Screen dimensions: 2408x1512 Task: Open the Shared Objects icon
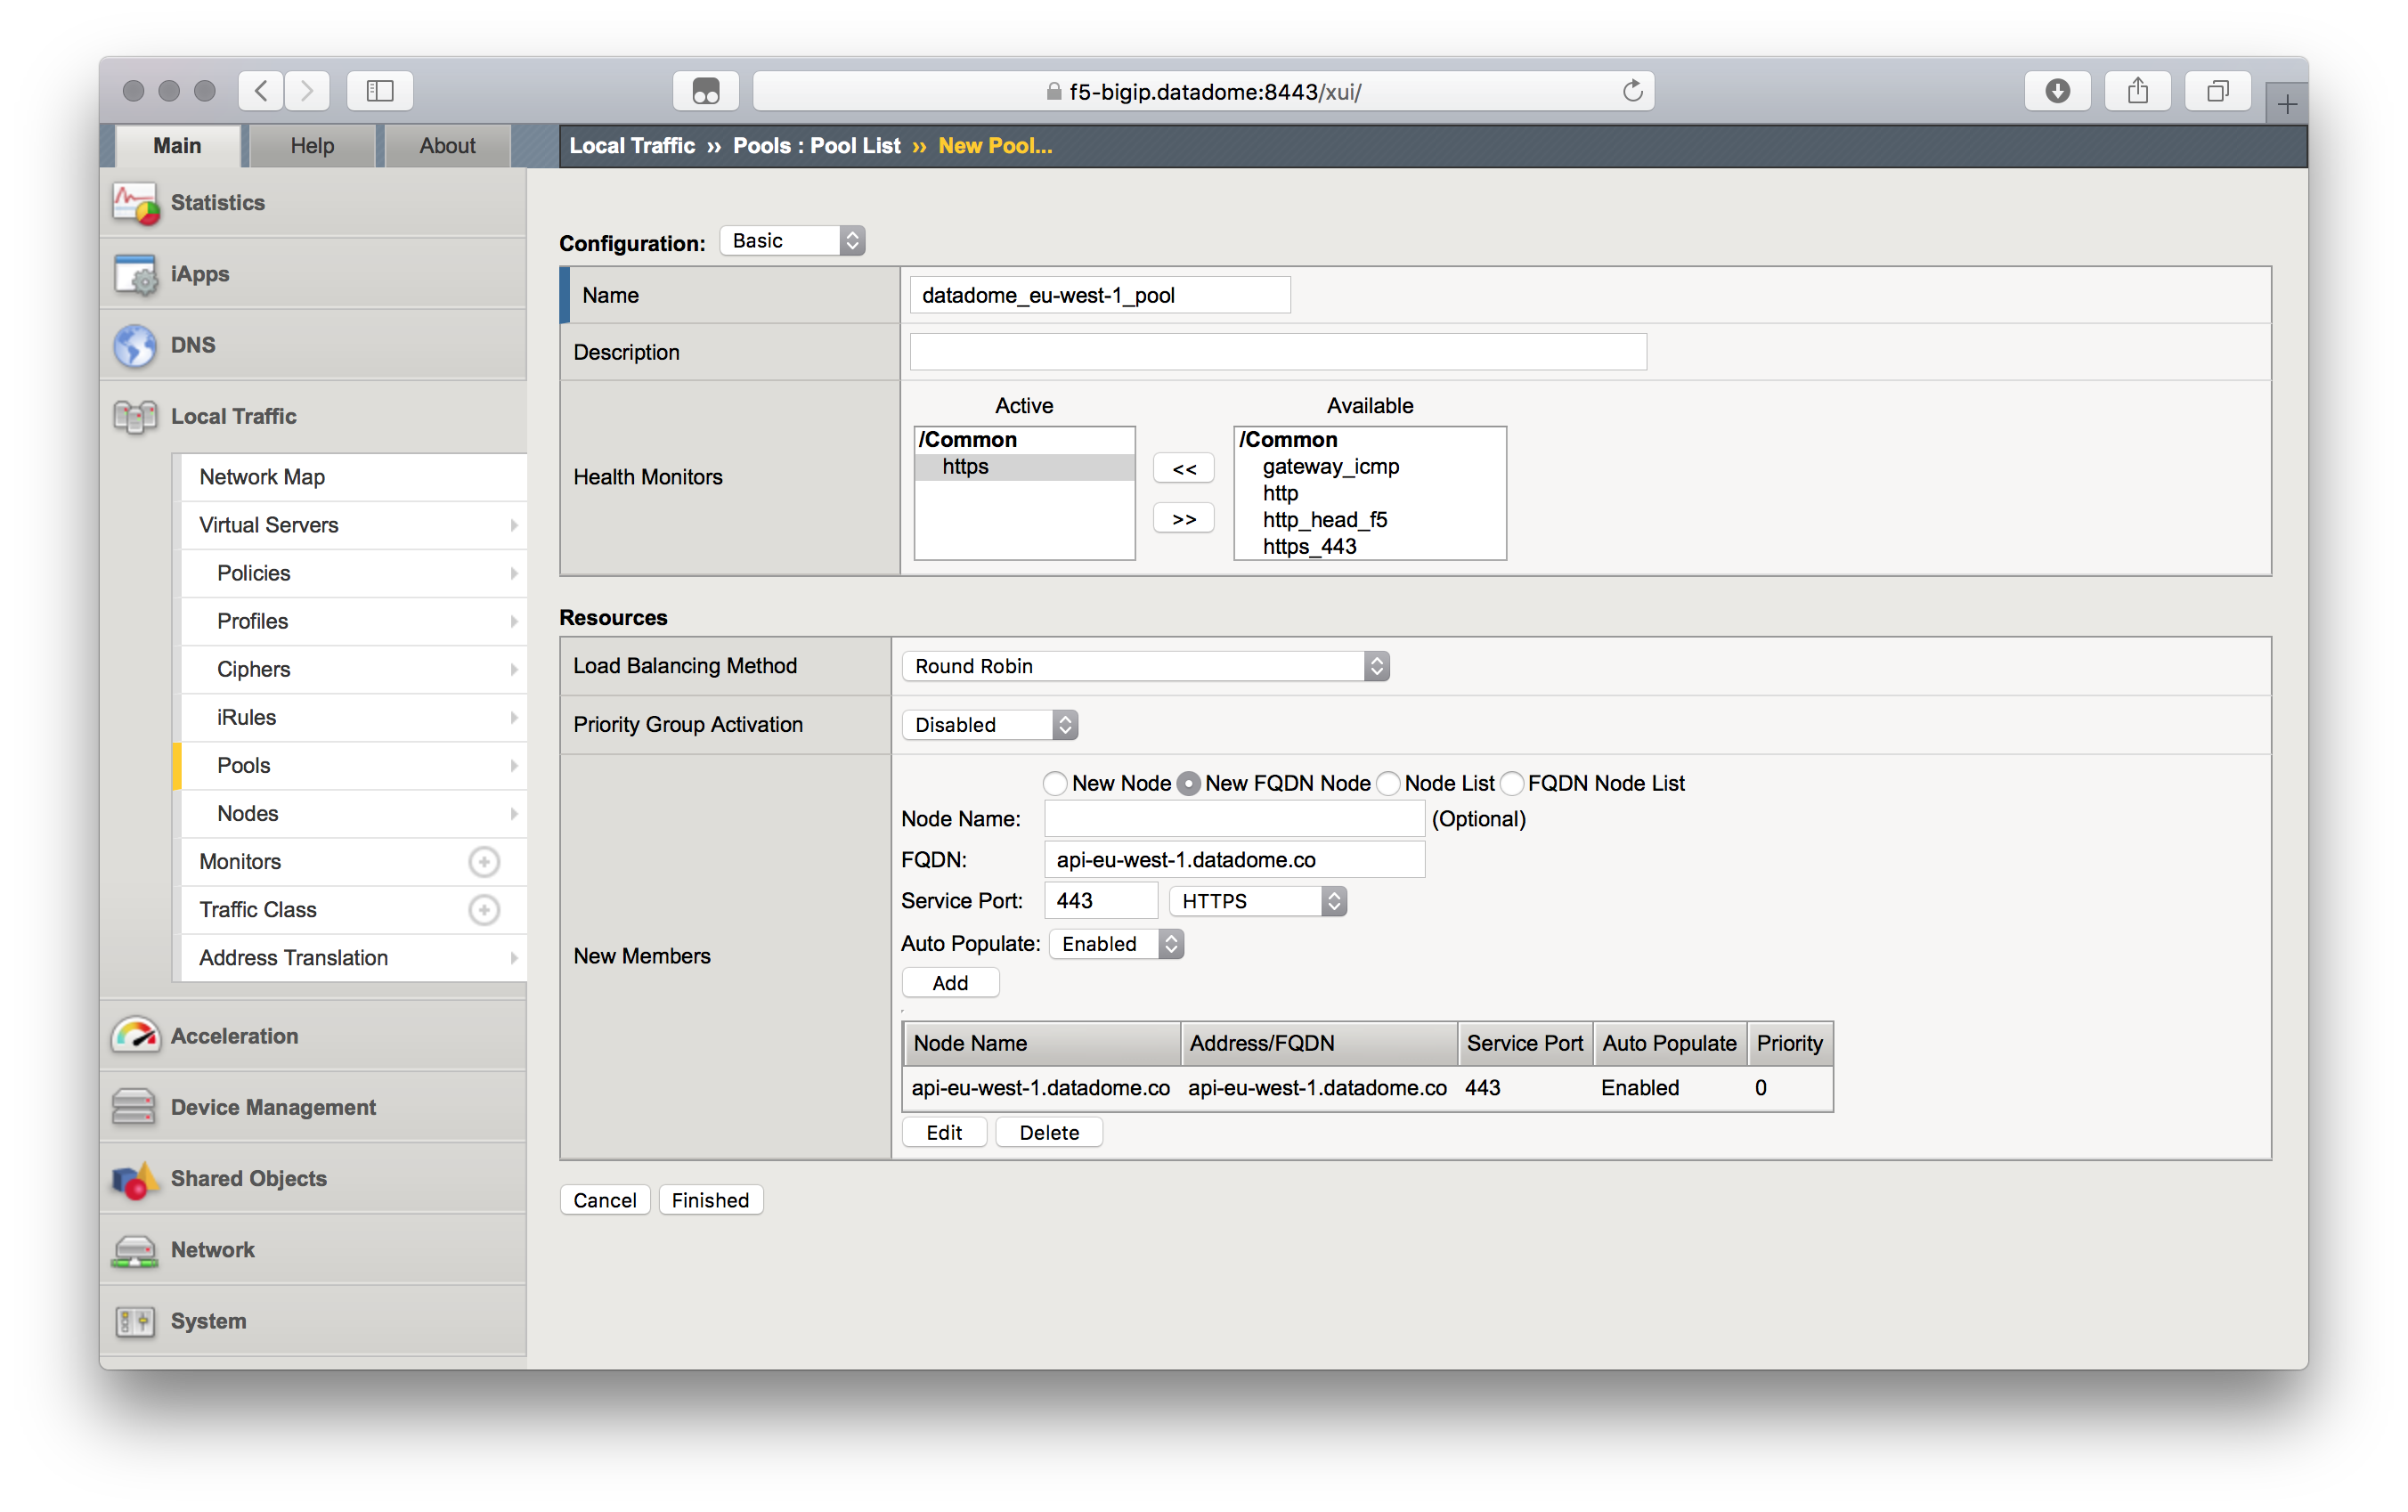(135, 1179)
